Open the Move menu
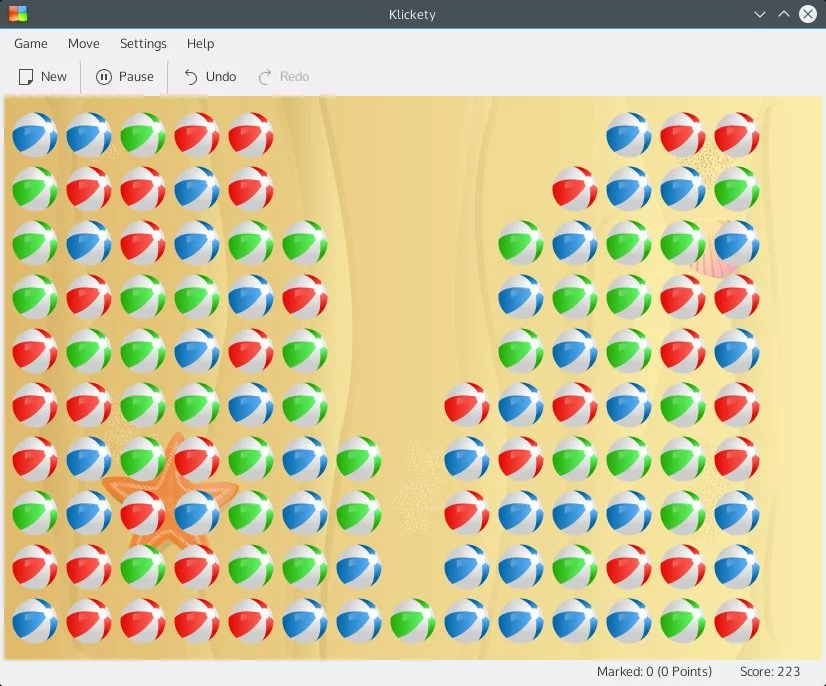Image resolution: width=826 pixels, height=686 pixels. click(x=84, y=44)
